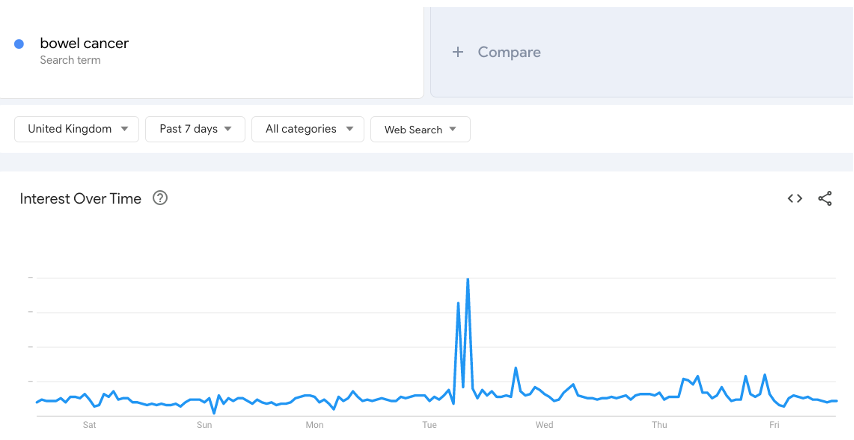This screenshot has height=440, width=854.
Task: Open the United Kingdom region dropdown
Action: point(76,129)
